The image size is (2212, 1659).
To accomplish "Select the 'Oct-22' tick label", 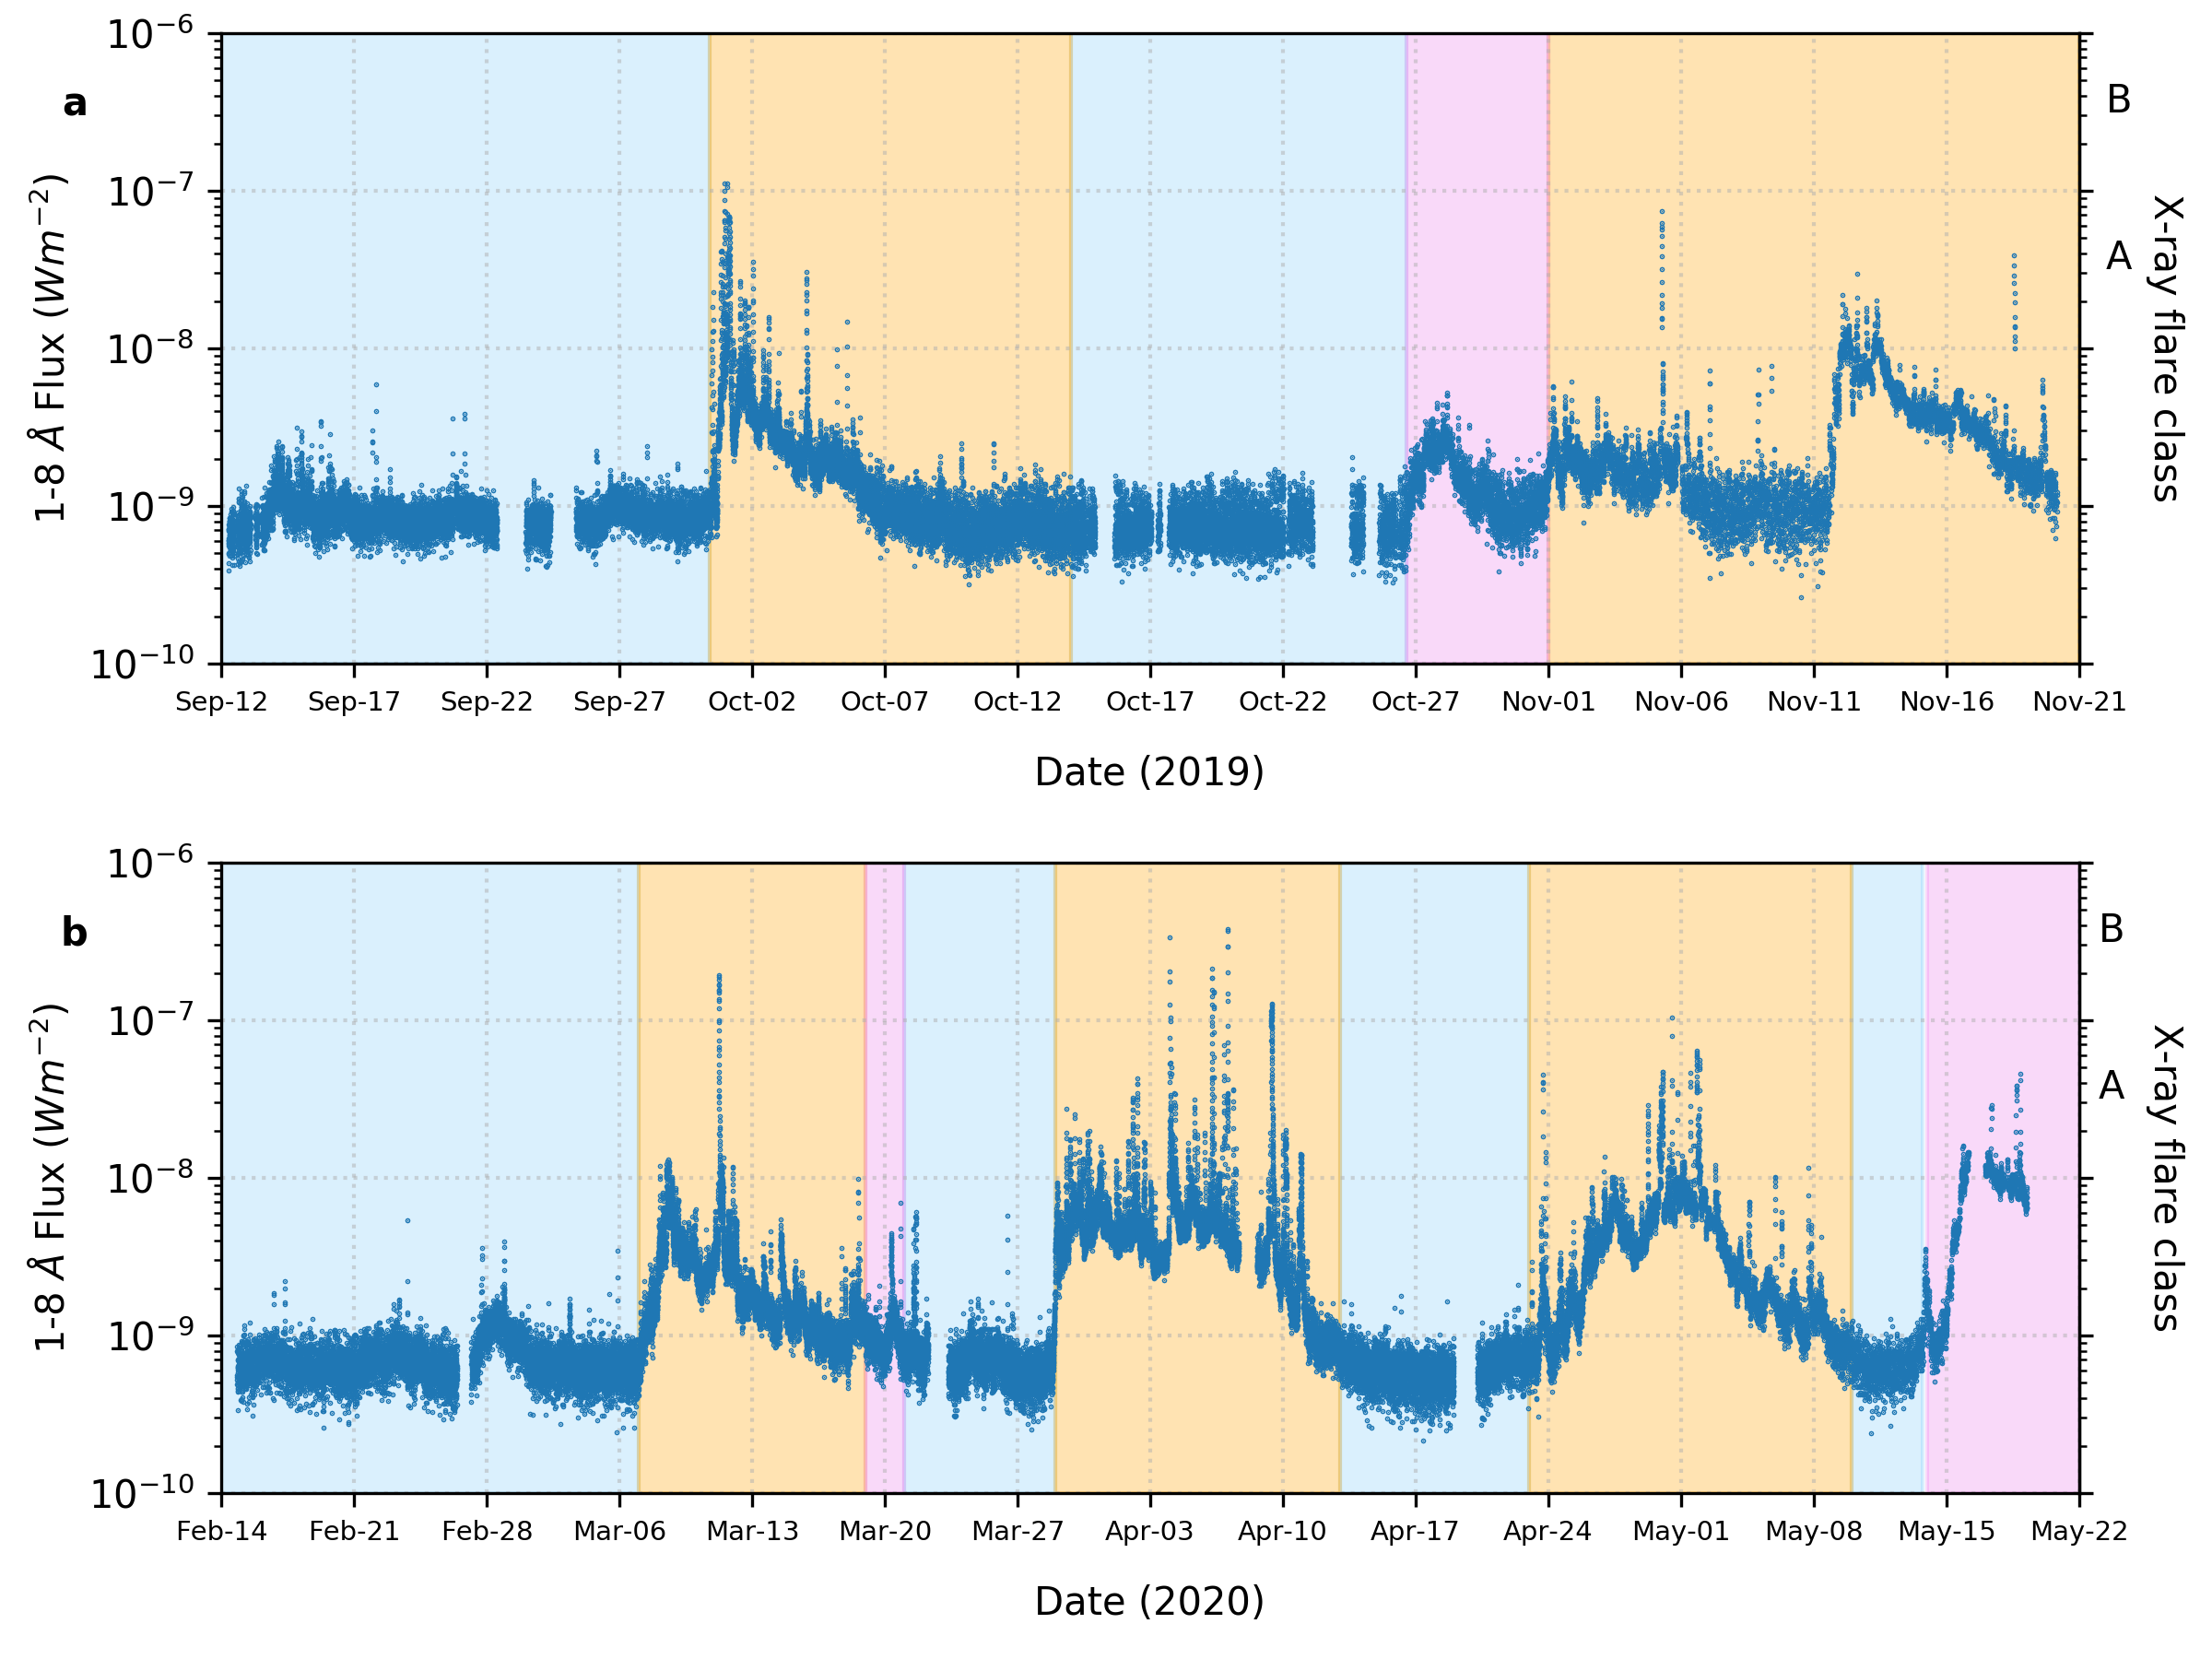I will [x=1283, y=702].
